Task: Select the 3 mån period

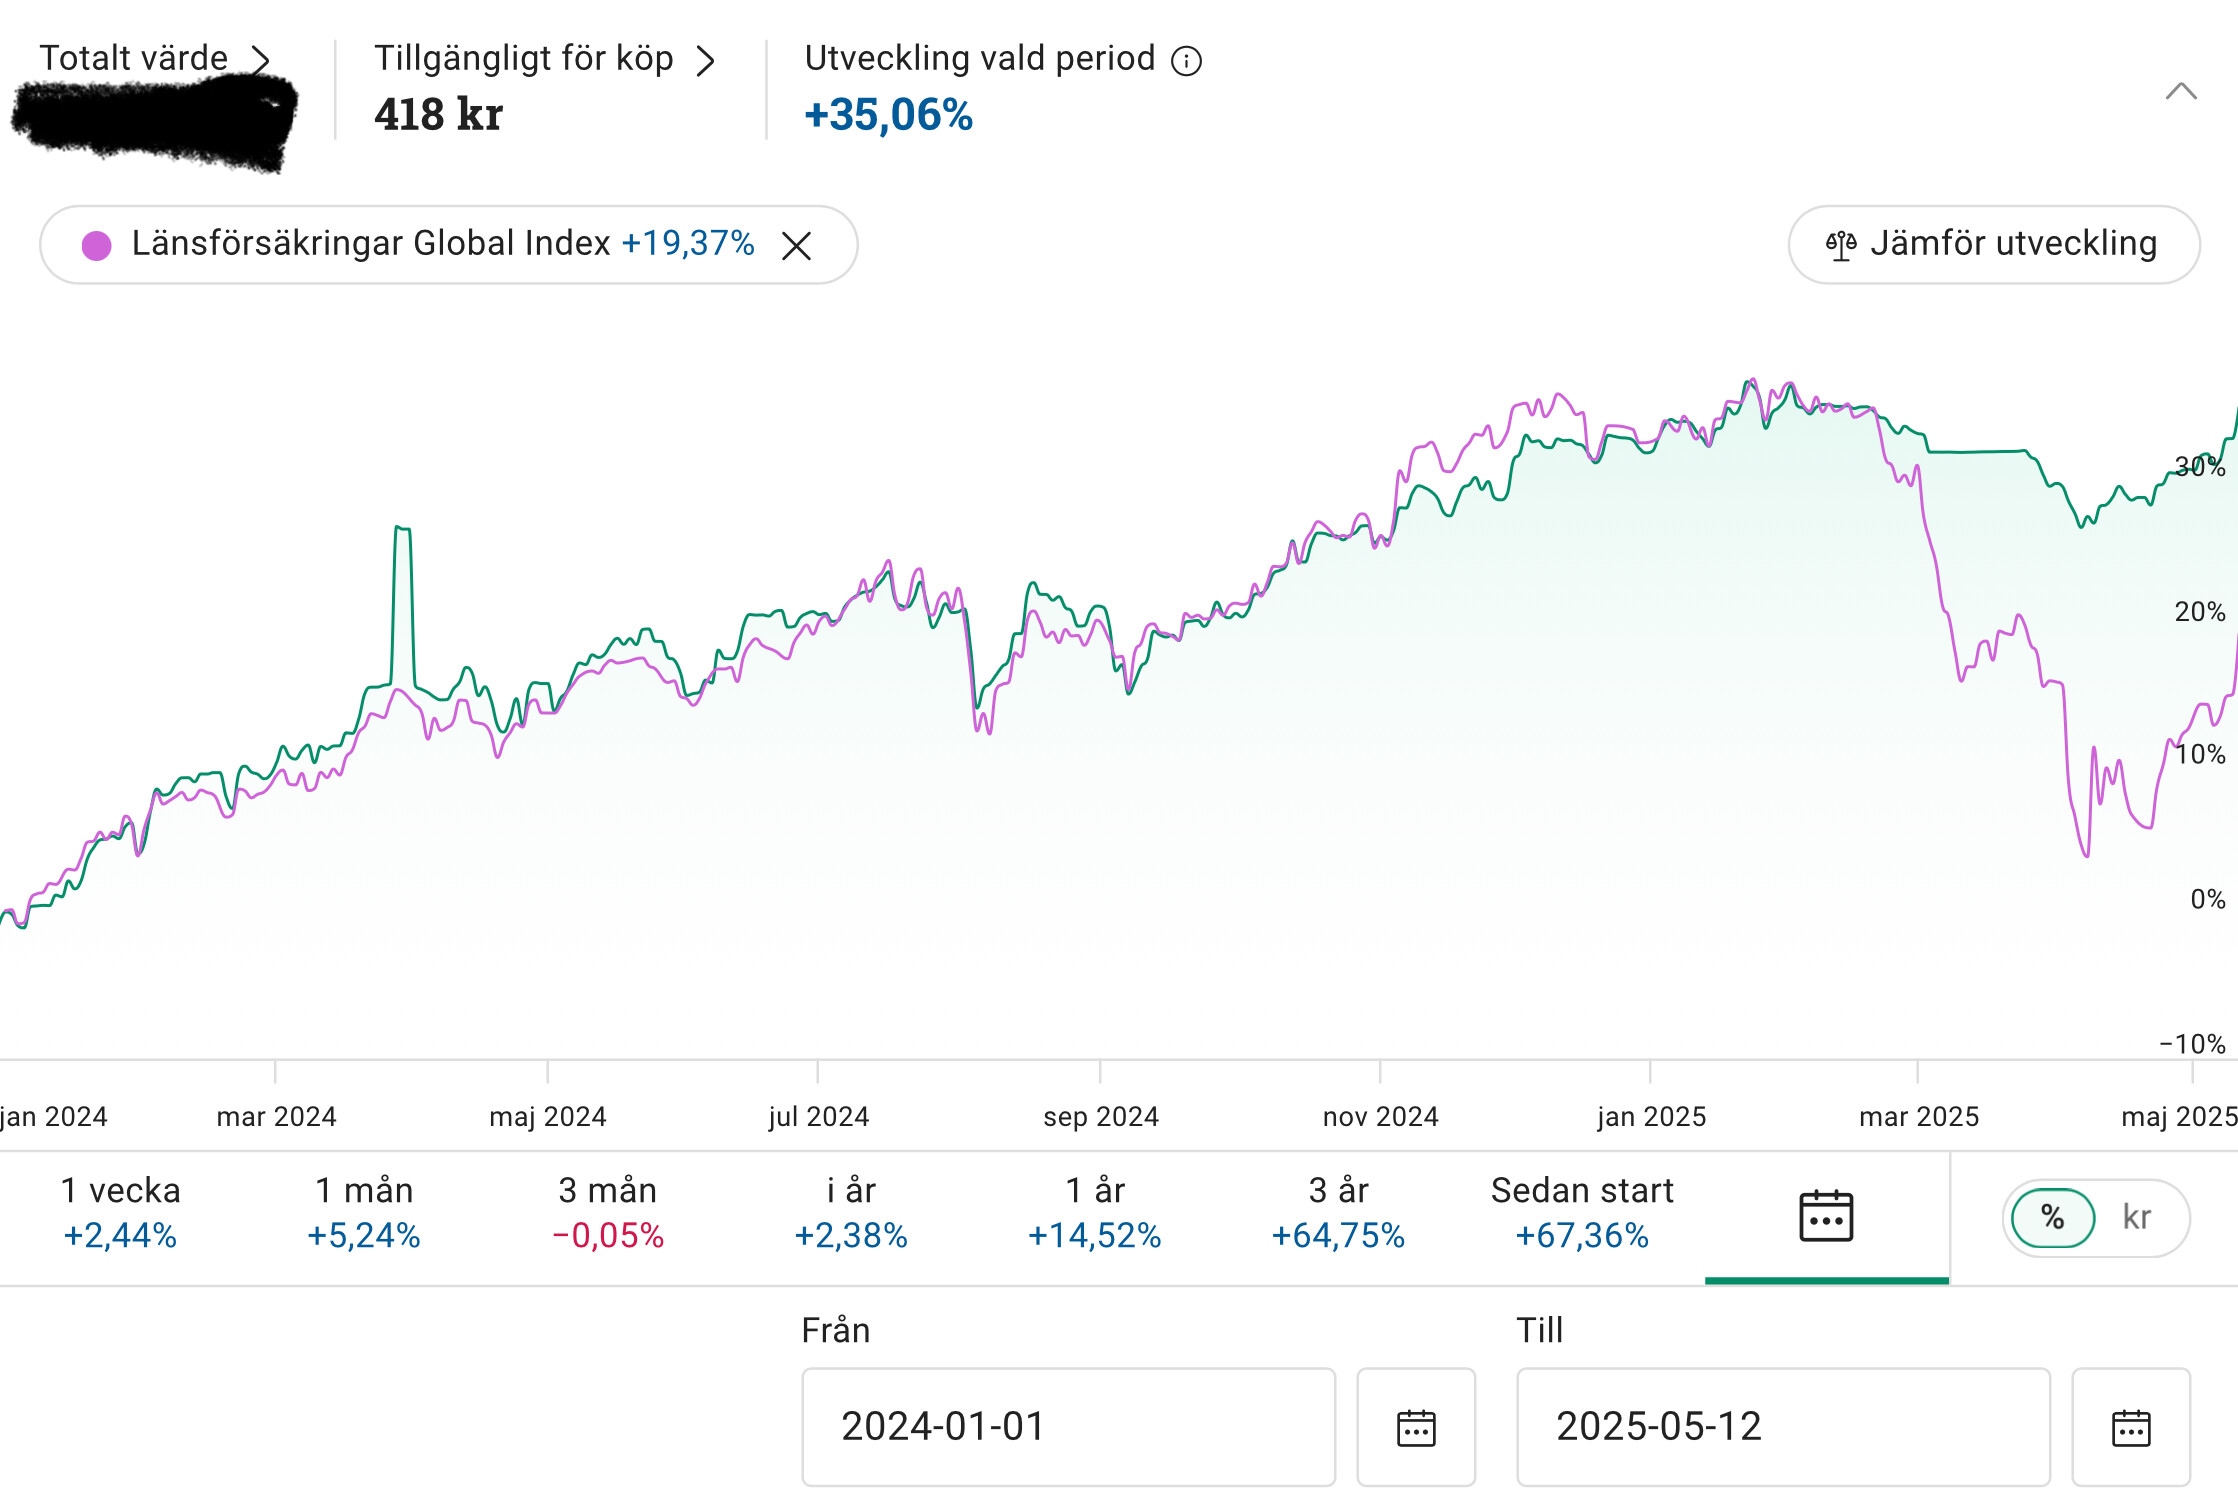Action: tap(607, 1212)
